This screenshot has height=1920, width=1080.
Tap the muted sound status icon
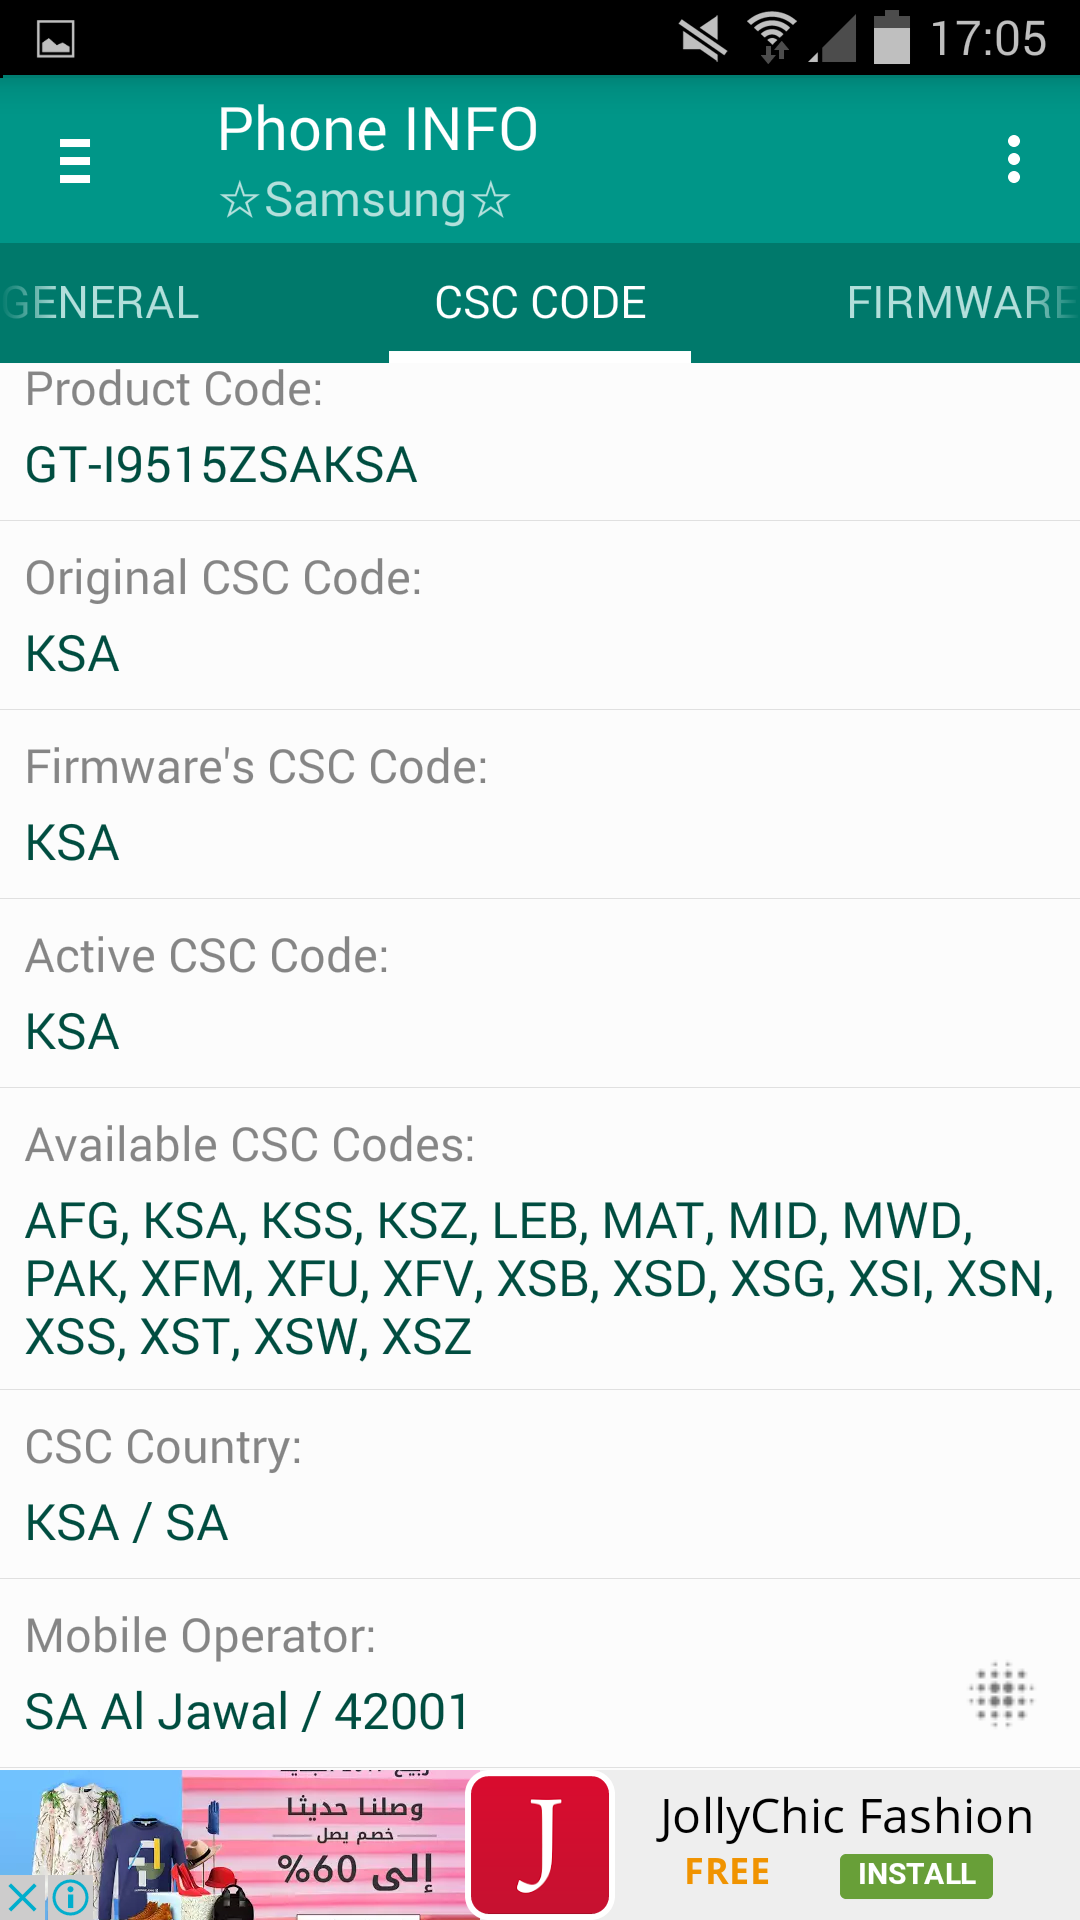tap(704, 39)
